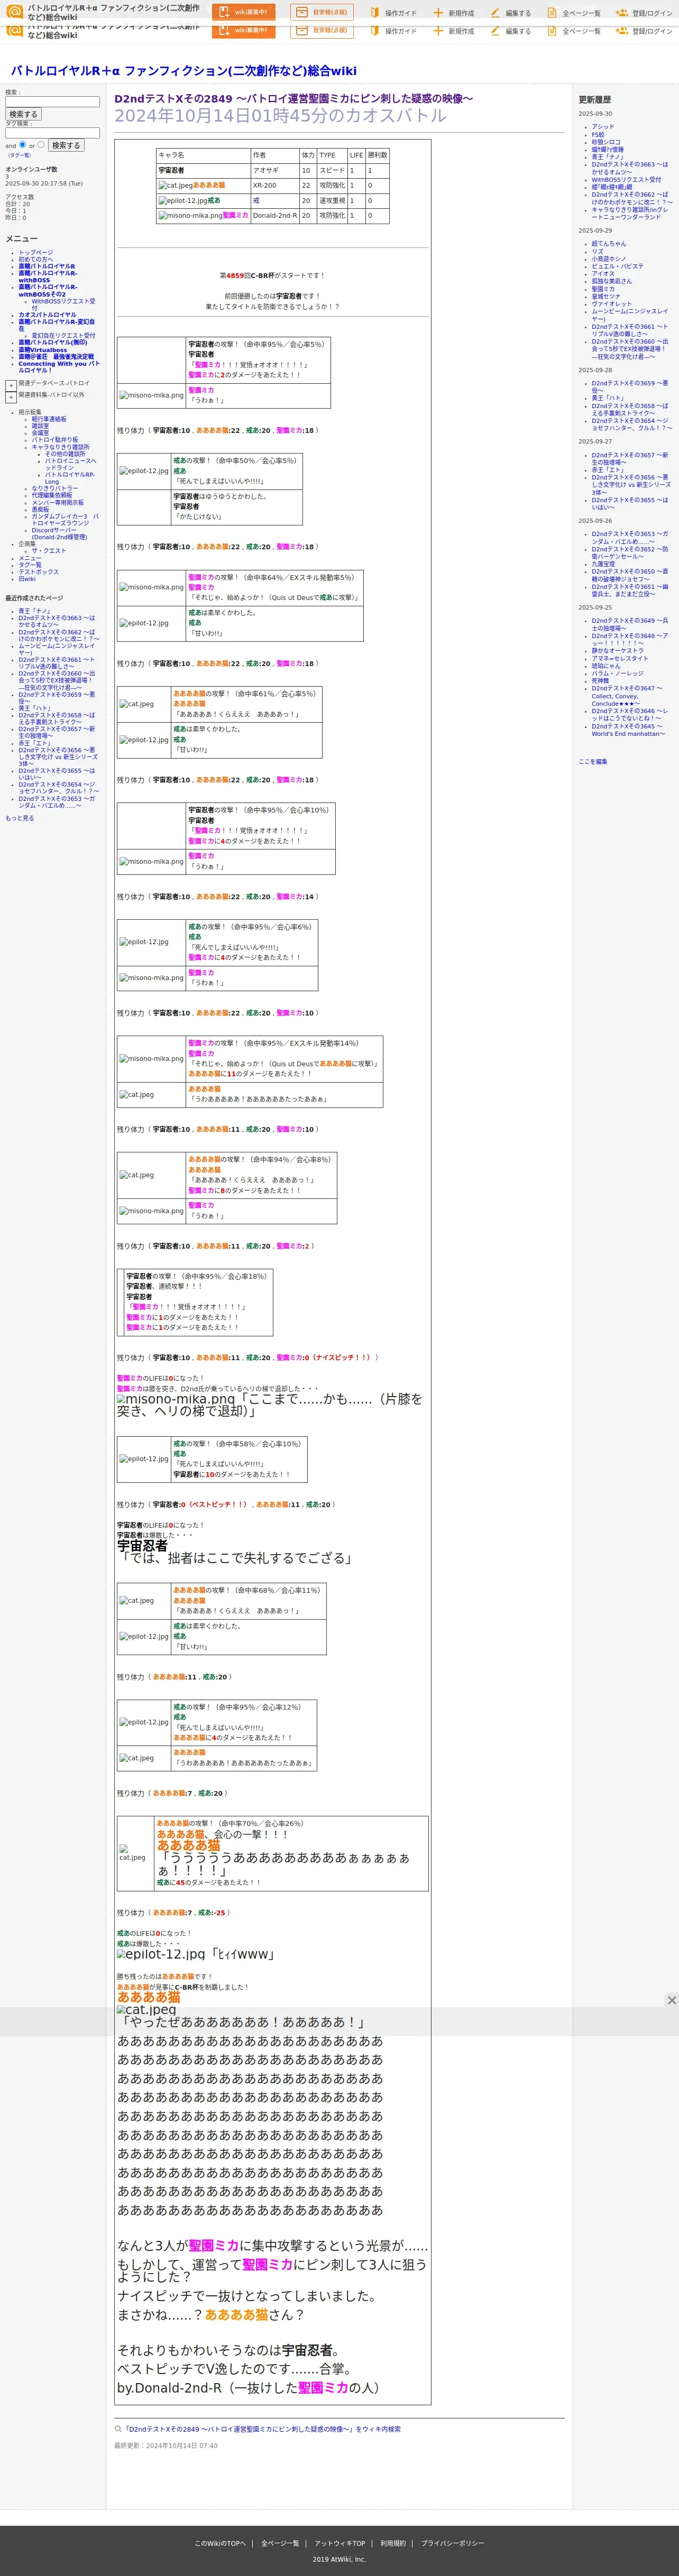This screenshot has height=2576, width=679.
Task: Close the overlay banner with the X icon
Action: coord(671,2000)
